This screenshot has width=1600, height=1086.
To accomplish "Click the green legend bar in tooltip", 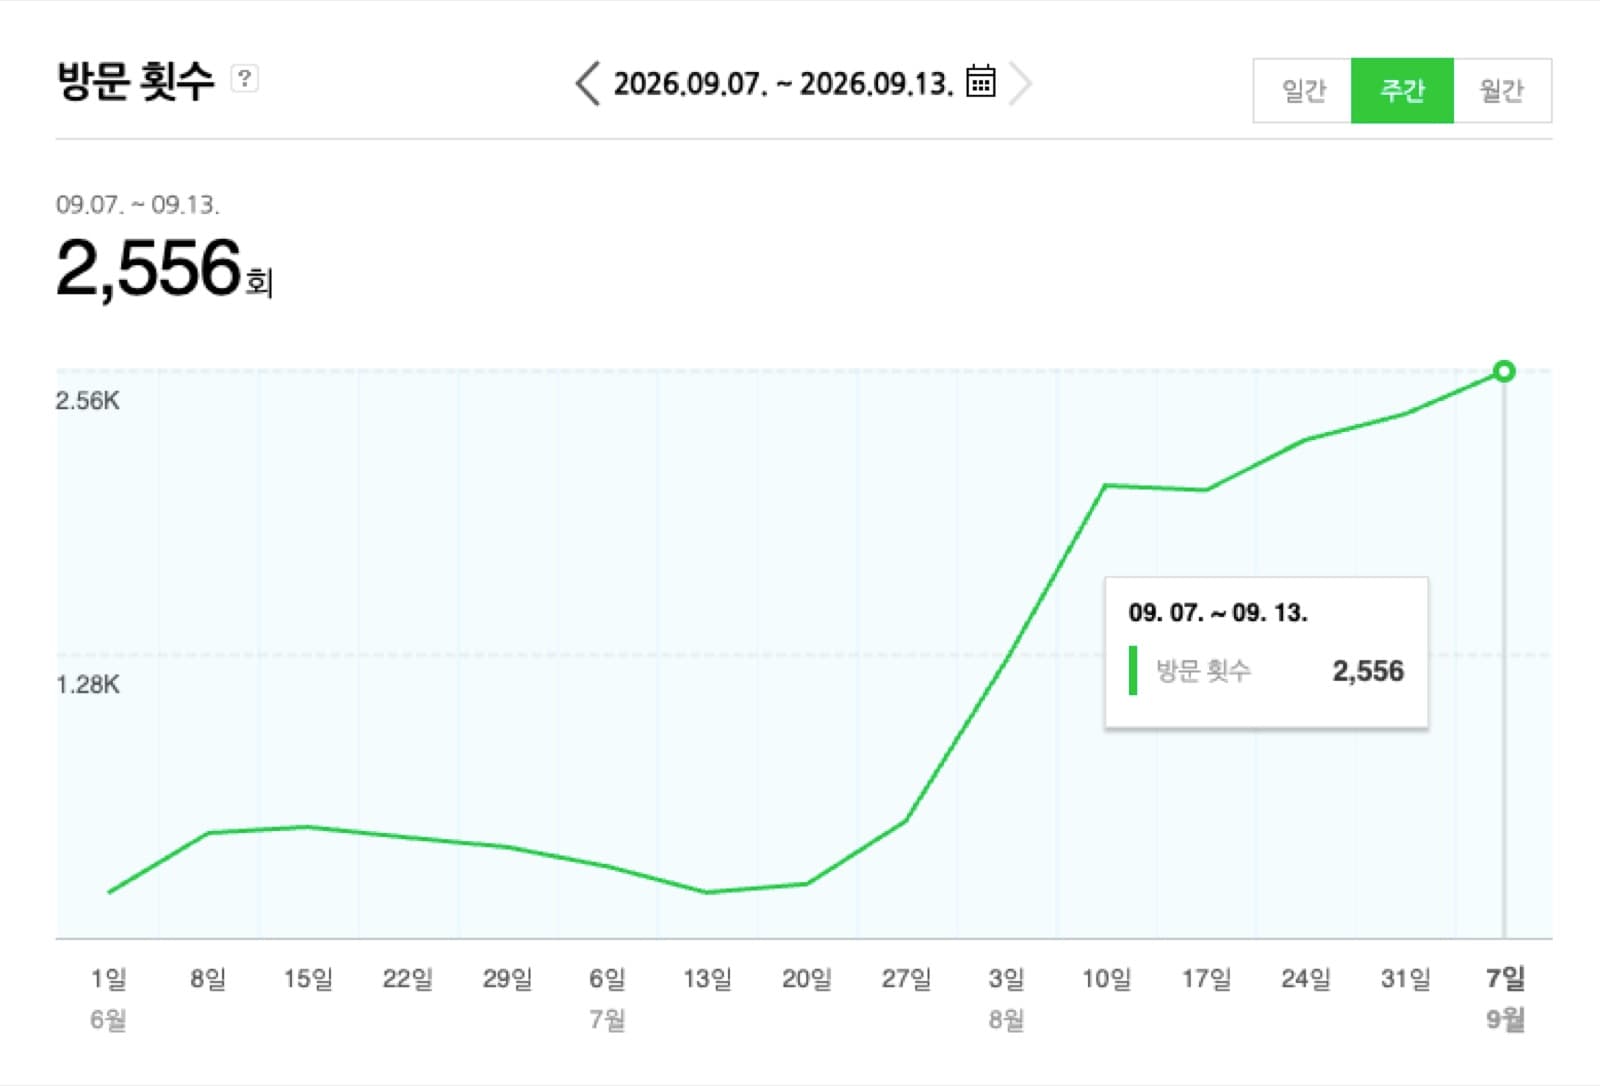I will tap(1132, 670).
